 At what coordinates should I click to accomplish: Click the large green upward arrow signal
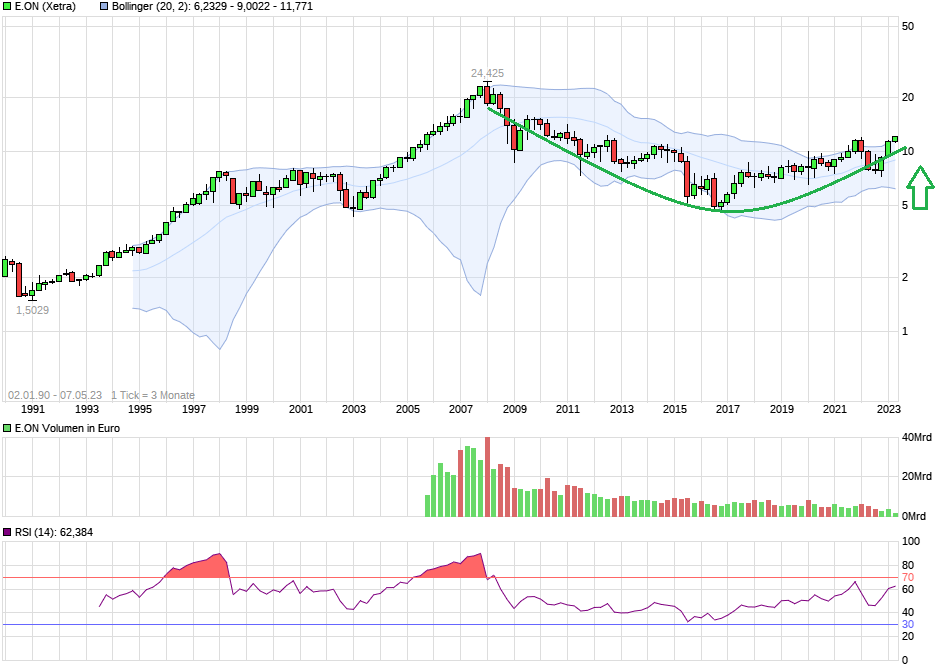point(919,190)
